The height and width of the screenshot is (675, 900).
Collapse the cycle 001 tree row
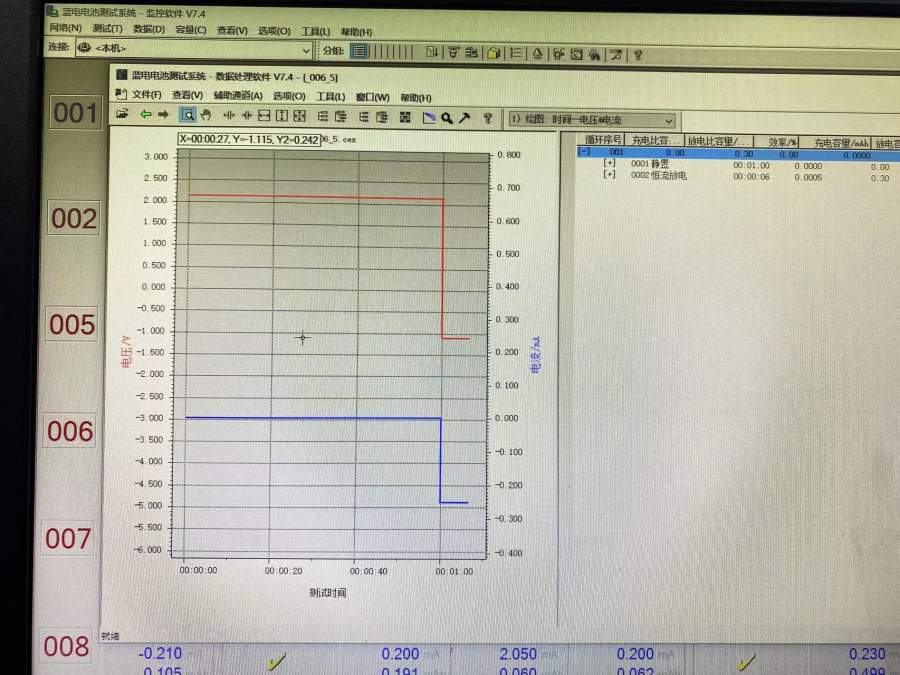coord(584,152)
